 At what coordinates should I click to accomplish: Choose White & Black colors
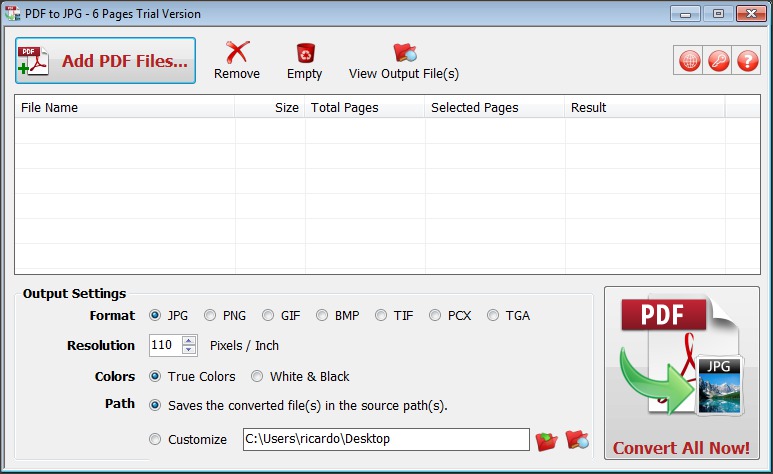pos(300,376)
